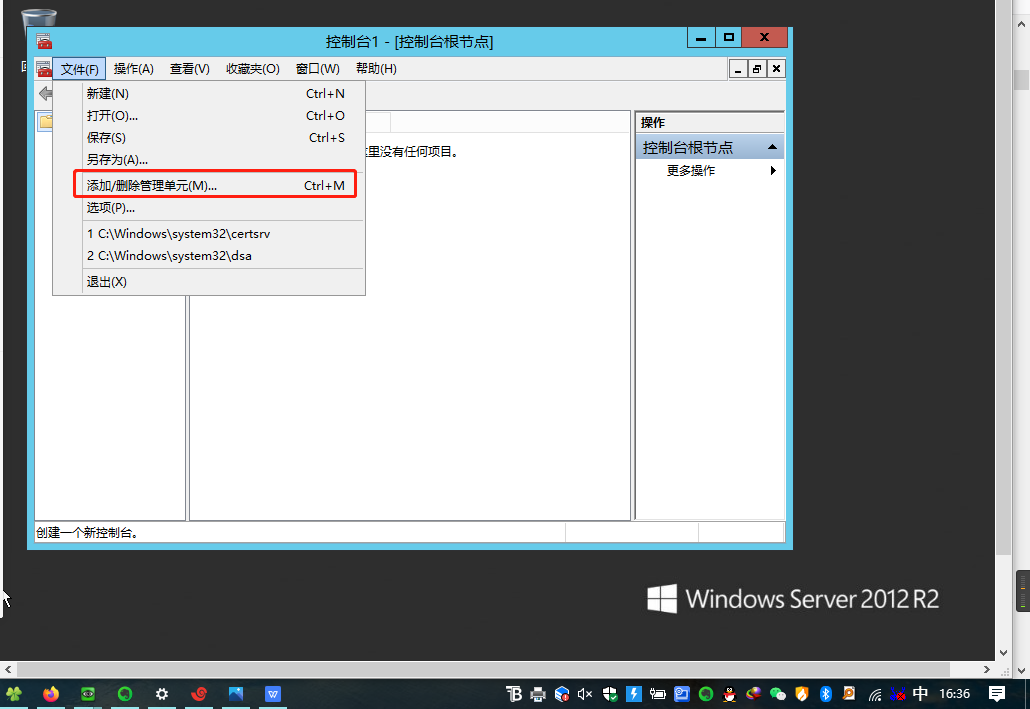Click the blue camera tray icon
Image resolution: width=1030 pixels, height=709 pixels.
pyautogui.click(x=682, y=694)
